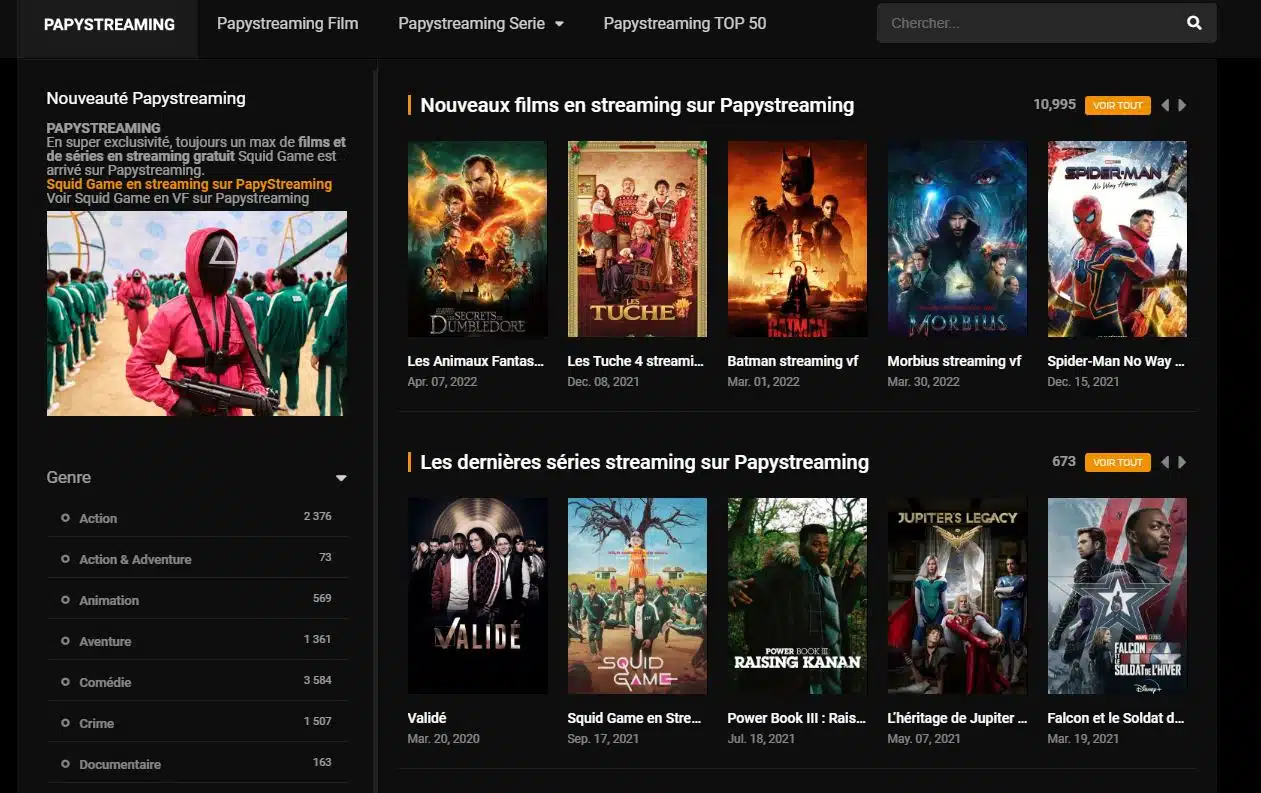This screenshot has height=793, width=1261.
Task: Click the bullet icon beside Animation genre
Action: click(65, 600)
